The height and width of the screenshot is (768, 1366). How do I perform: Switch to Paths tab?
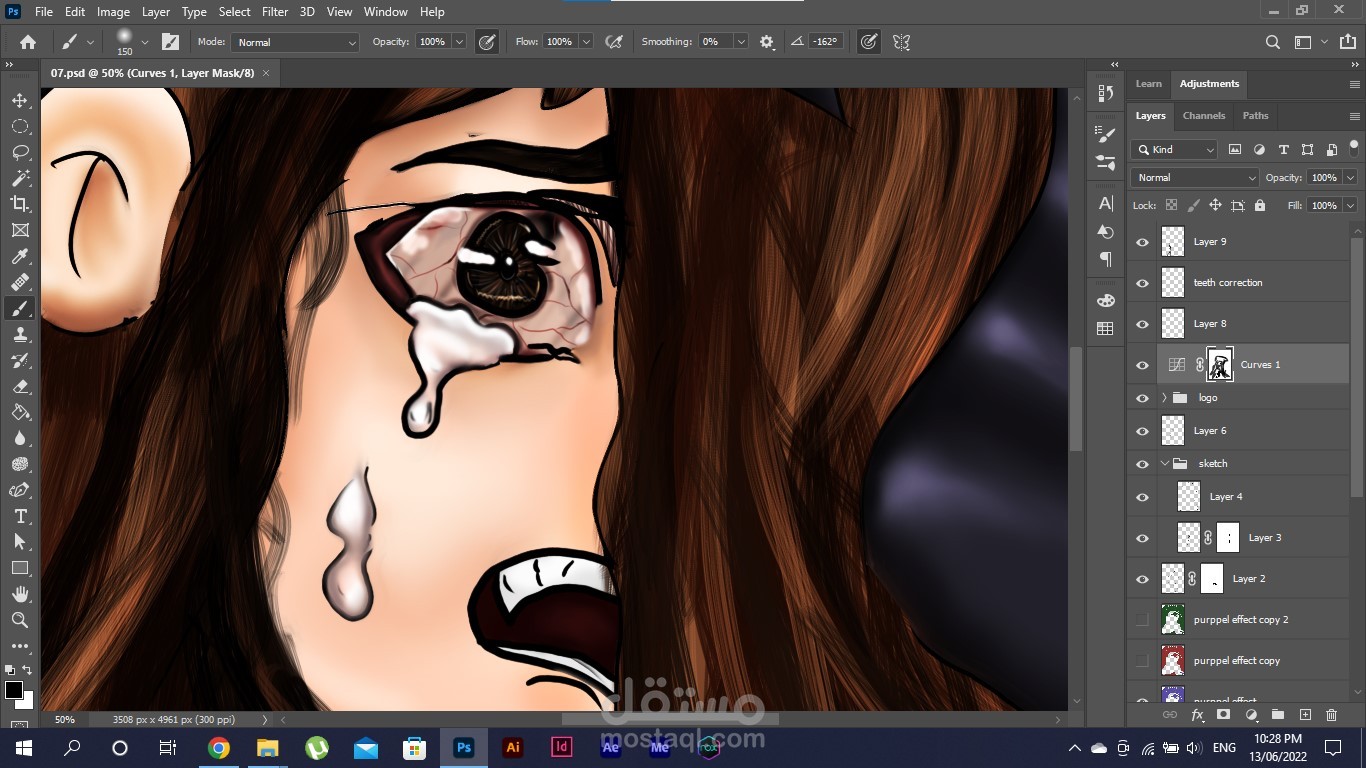[x=1256, y=116]
